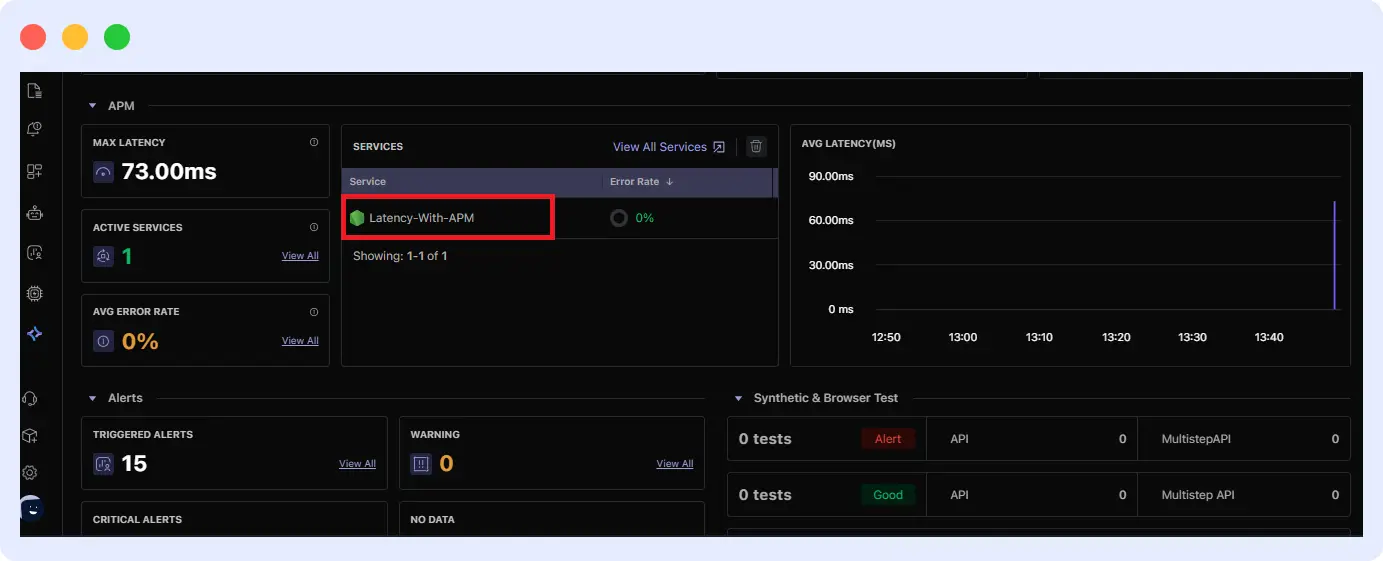Open the dashboard add-widget icon in sidebar

(x=34, y=171)
